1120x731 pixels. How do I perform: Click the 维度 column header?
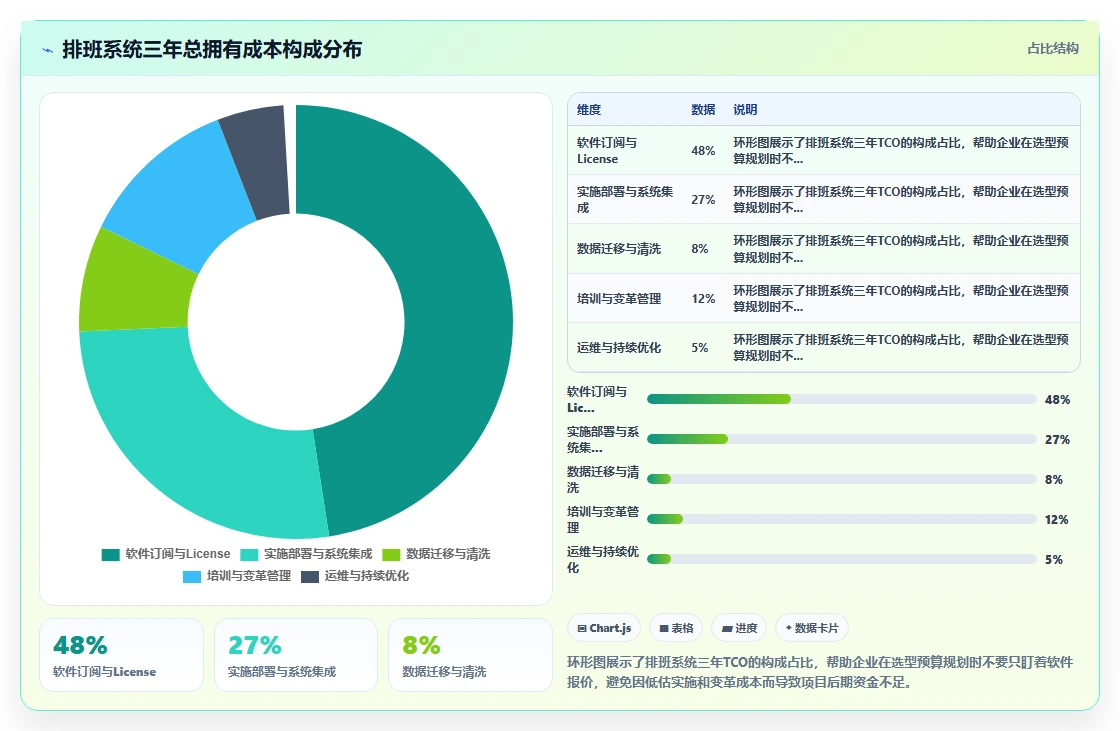coord(589,110)
